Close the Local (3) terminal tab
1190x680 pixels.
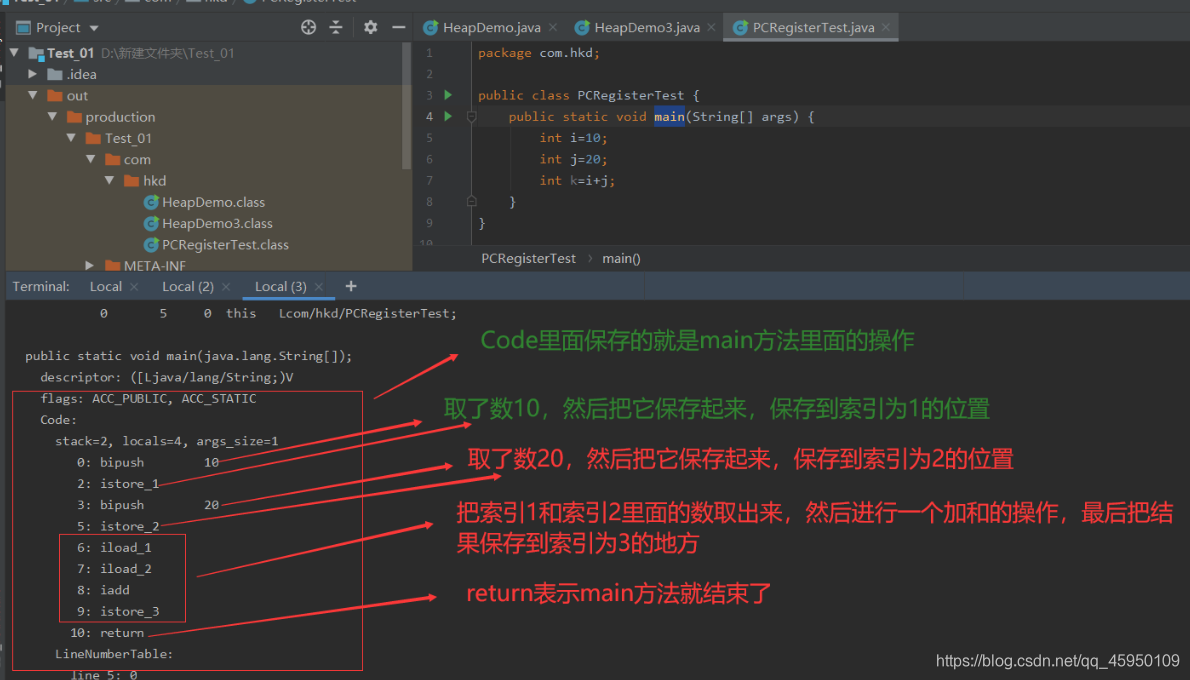click(x=319, y=286)
